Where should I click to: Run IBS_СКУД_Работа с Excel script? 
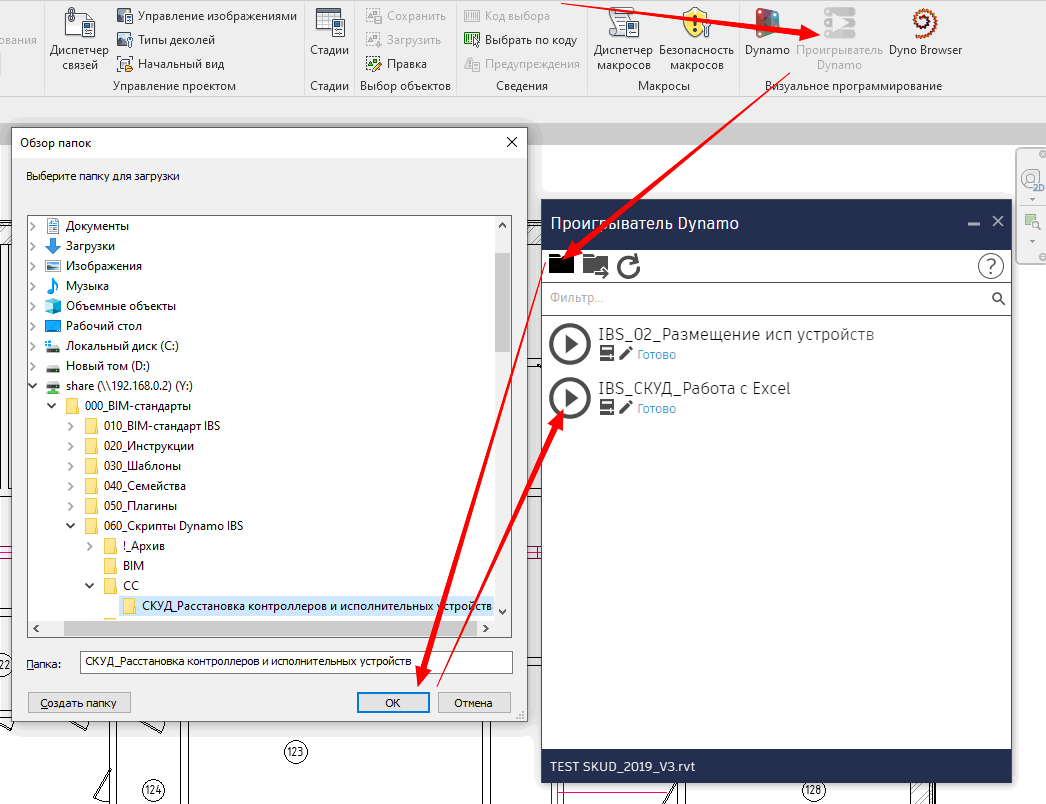pyautogui.click(x=570, y=398)
